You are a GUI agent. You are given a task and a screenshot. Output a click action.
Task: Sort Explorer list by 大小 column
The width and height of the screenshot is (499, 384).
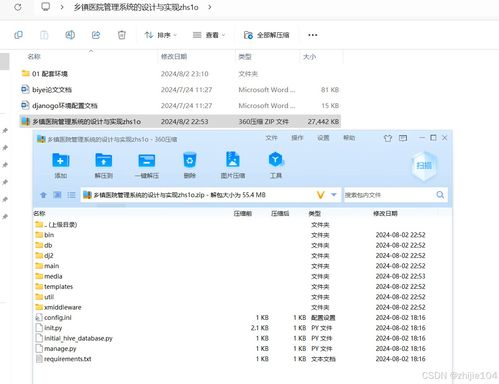tap(309, 57)
